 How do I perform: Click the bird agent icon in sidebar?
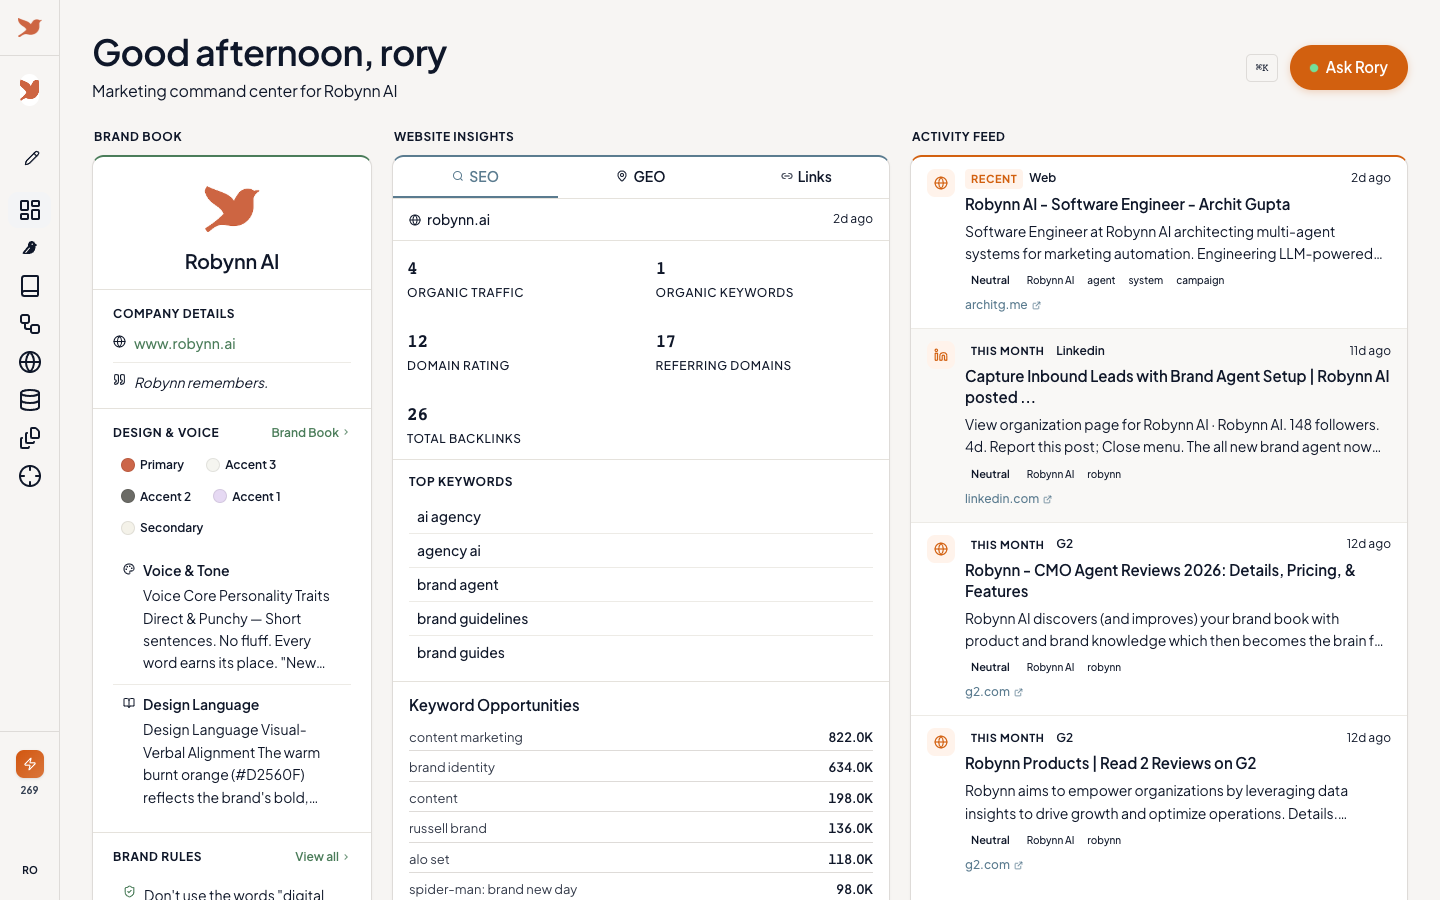pos(30,247)
